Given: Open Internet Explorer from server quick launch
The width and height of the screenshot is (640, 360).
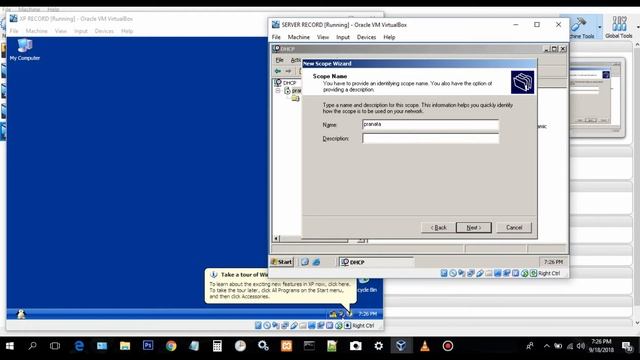Looking at the screenshot, I should pos(316,262).
